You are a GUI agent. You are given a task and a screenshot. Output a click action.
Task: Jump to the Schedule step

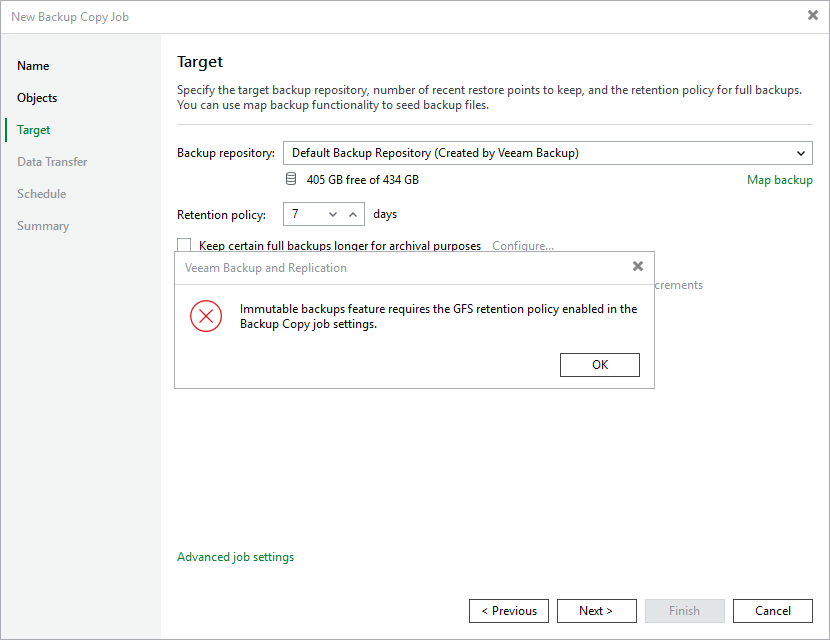[x=41, y=194]
